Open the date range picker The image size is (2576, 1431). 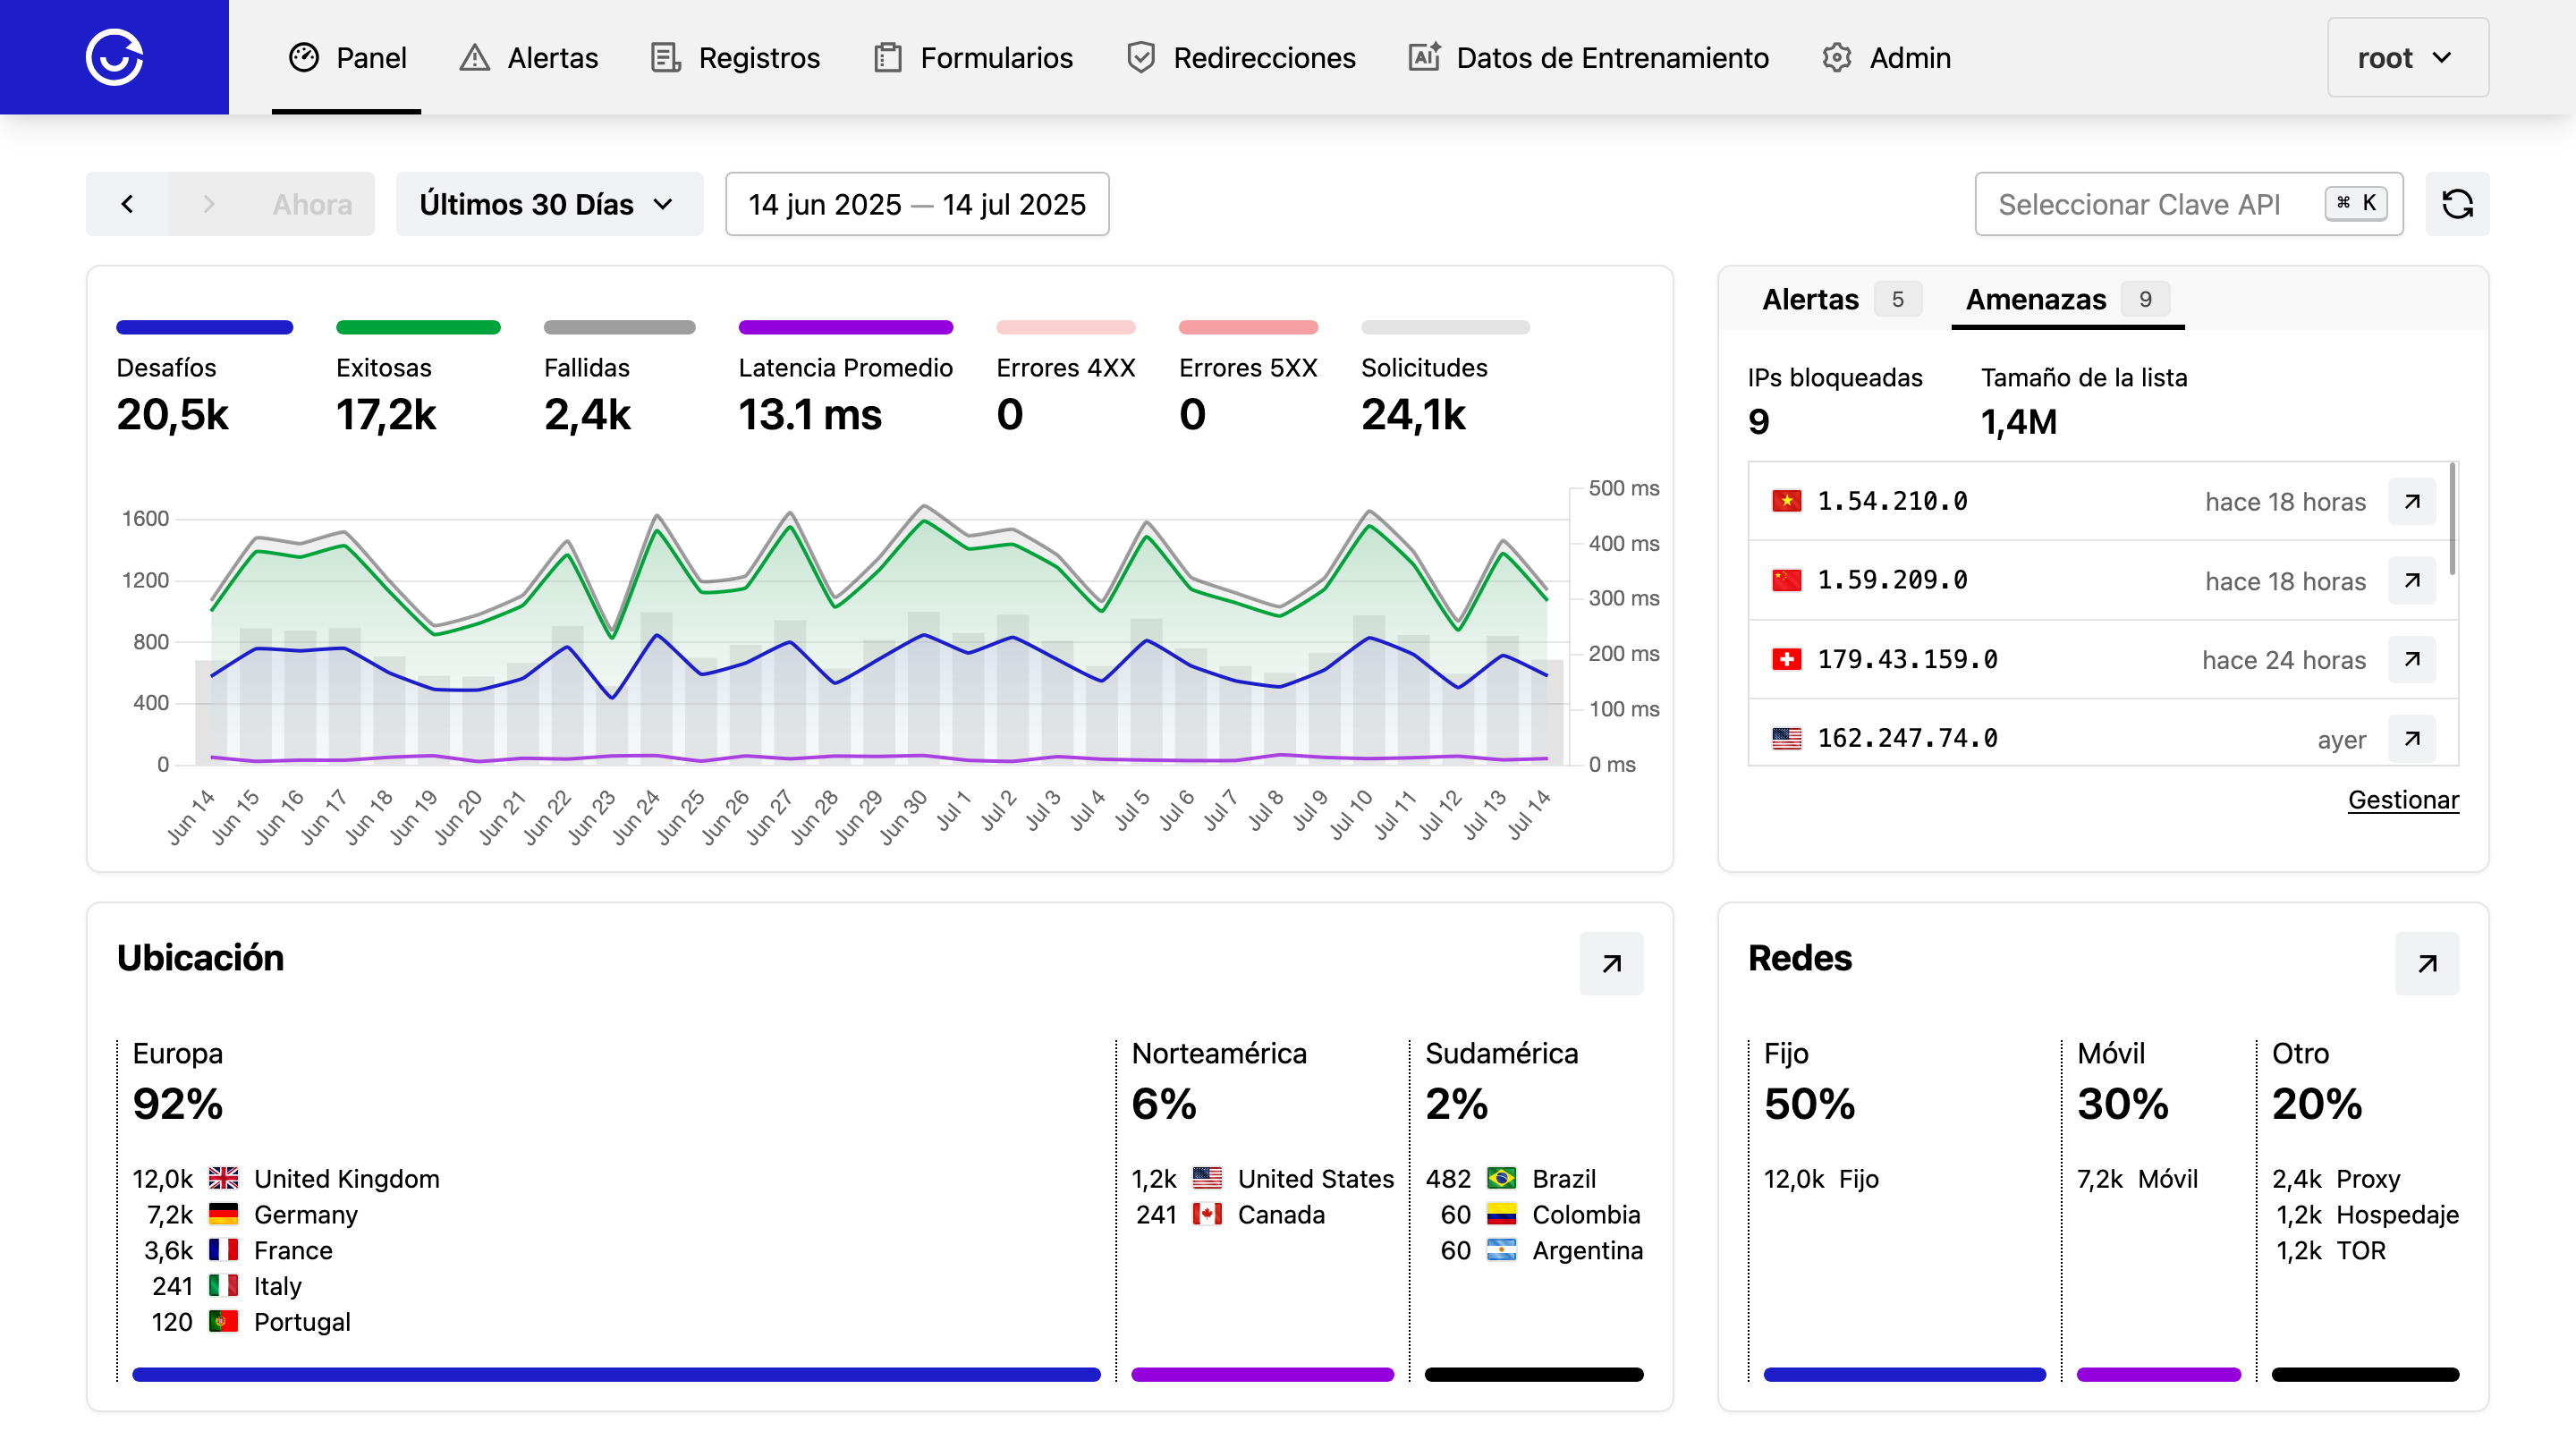(916, 204)
